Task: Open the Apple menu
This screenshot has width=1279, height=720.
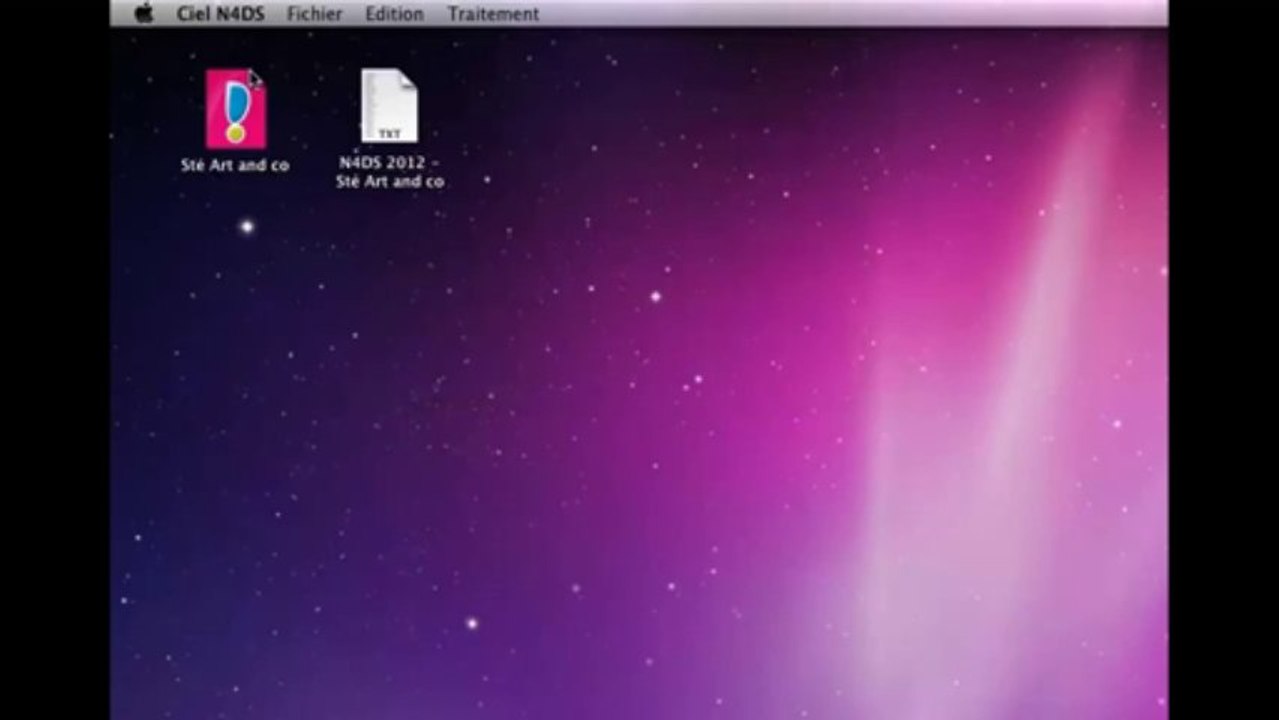Action: click(x=144, y=13)
